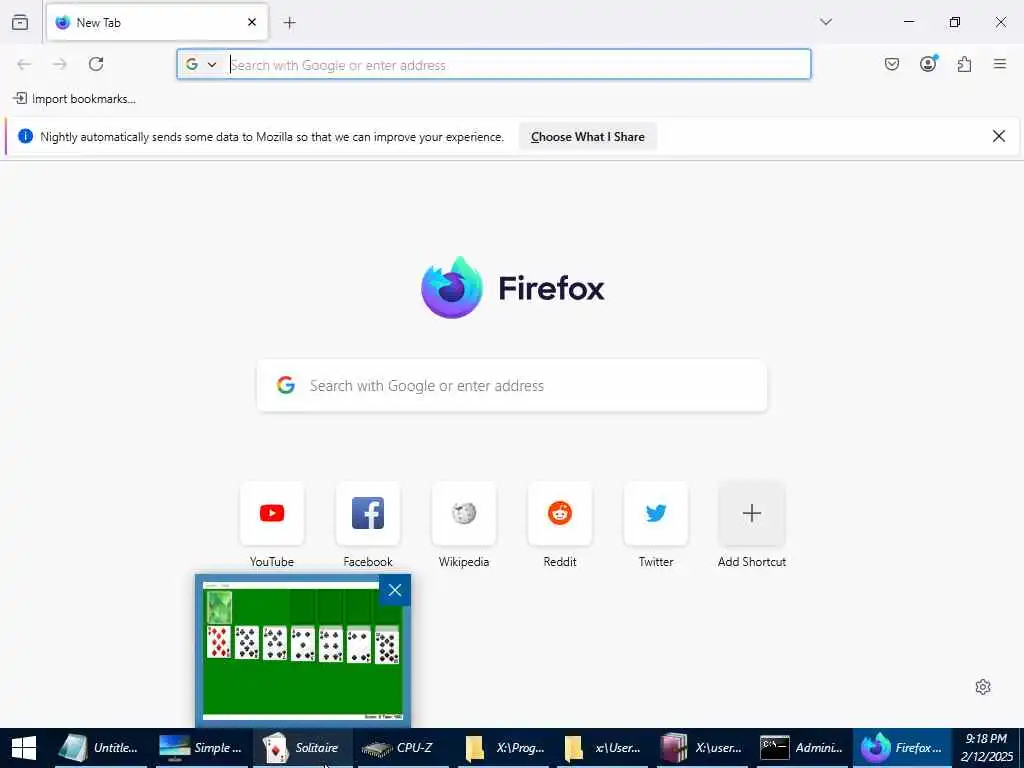Close the New Tab tab
The image size is (1024, 768).
click(x=252, y=22)
